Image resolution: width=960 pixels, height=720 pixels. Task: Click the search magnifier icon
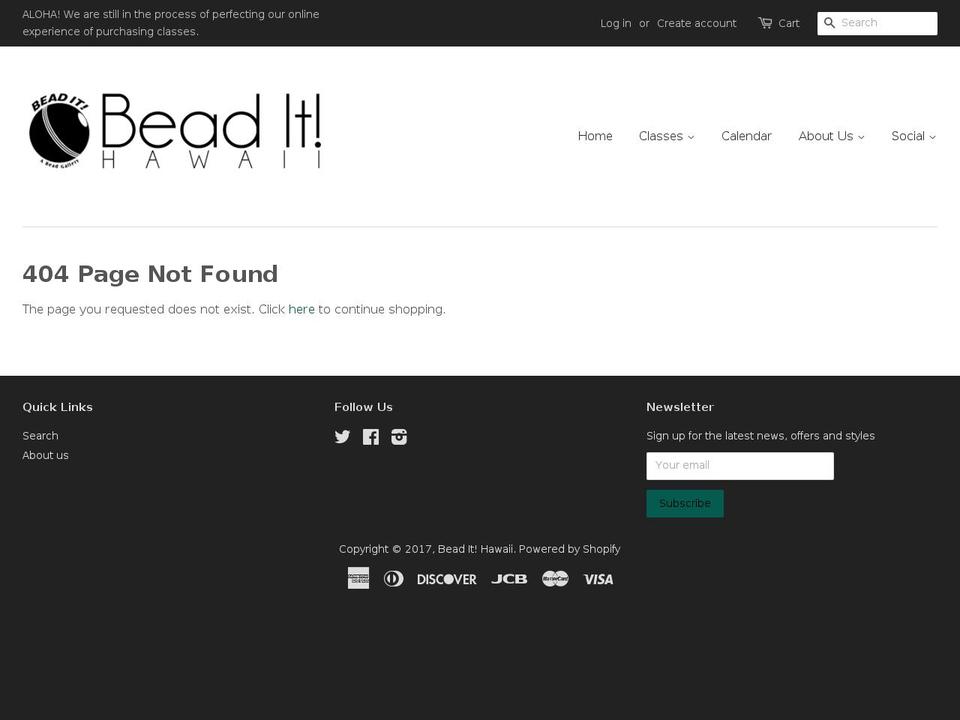point(830,23)
